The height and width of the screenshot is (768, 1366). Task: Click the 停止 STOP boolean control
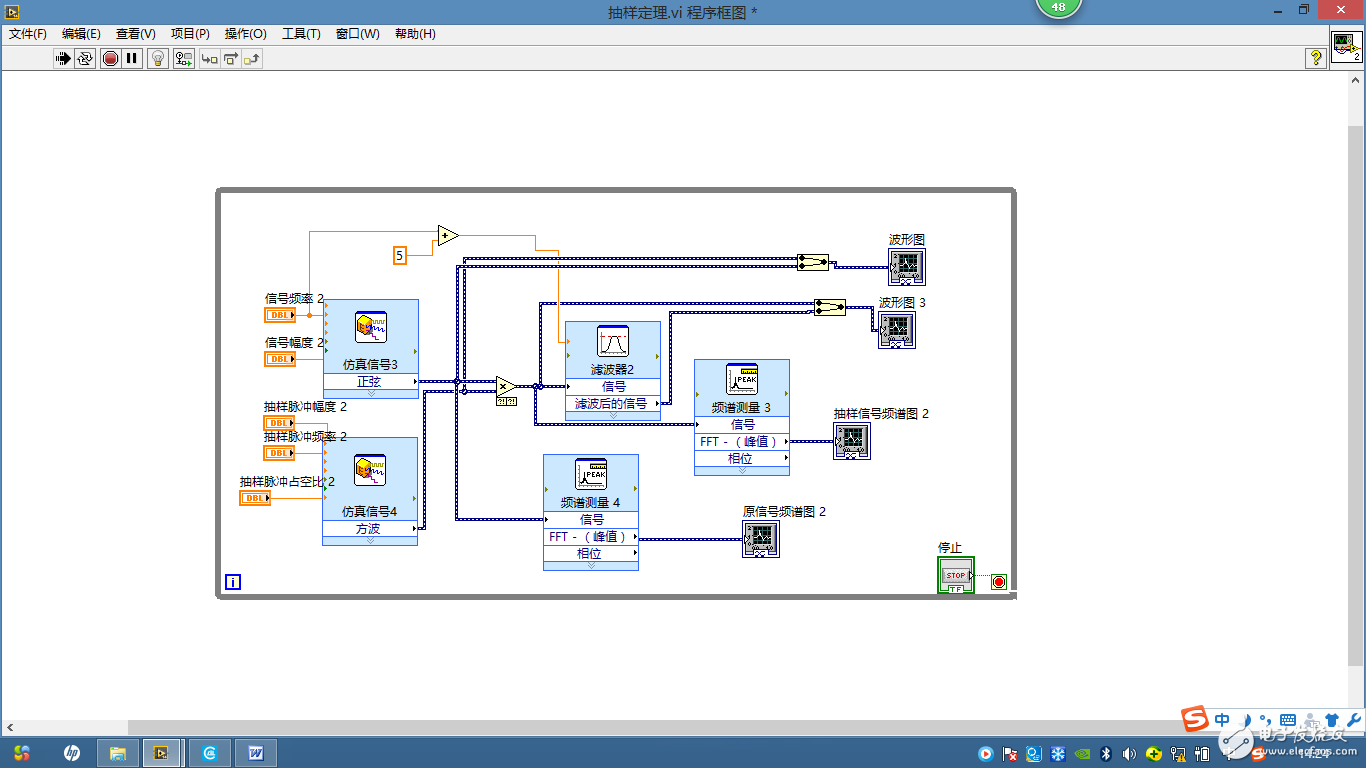pyautogui.click(x=956, y=575)
